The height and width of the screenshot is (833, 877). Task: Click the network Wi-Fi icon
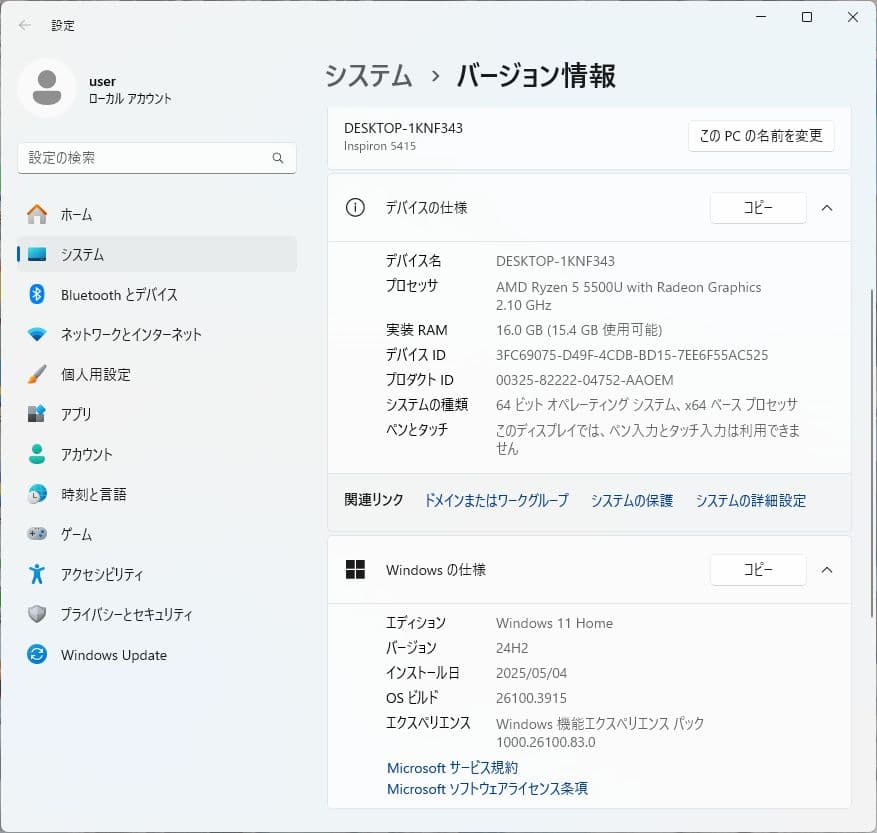pos(37,335)
